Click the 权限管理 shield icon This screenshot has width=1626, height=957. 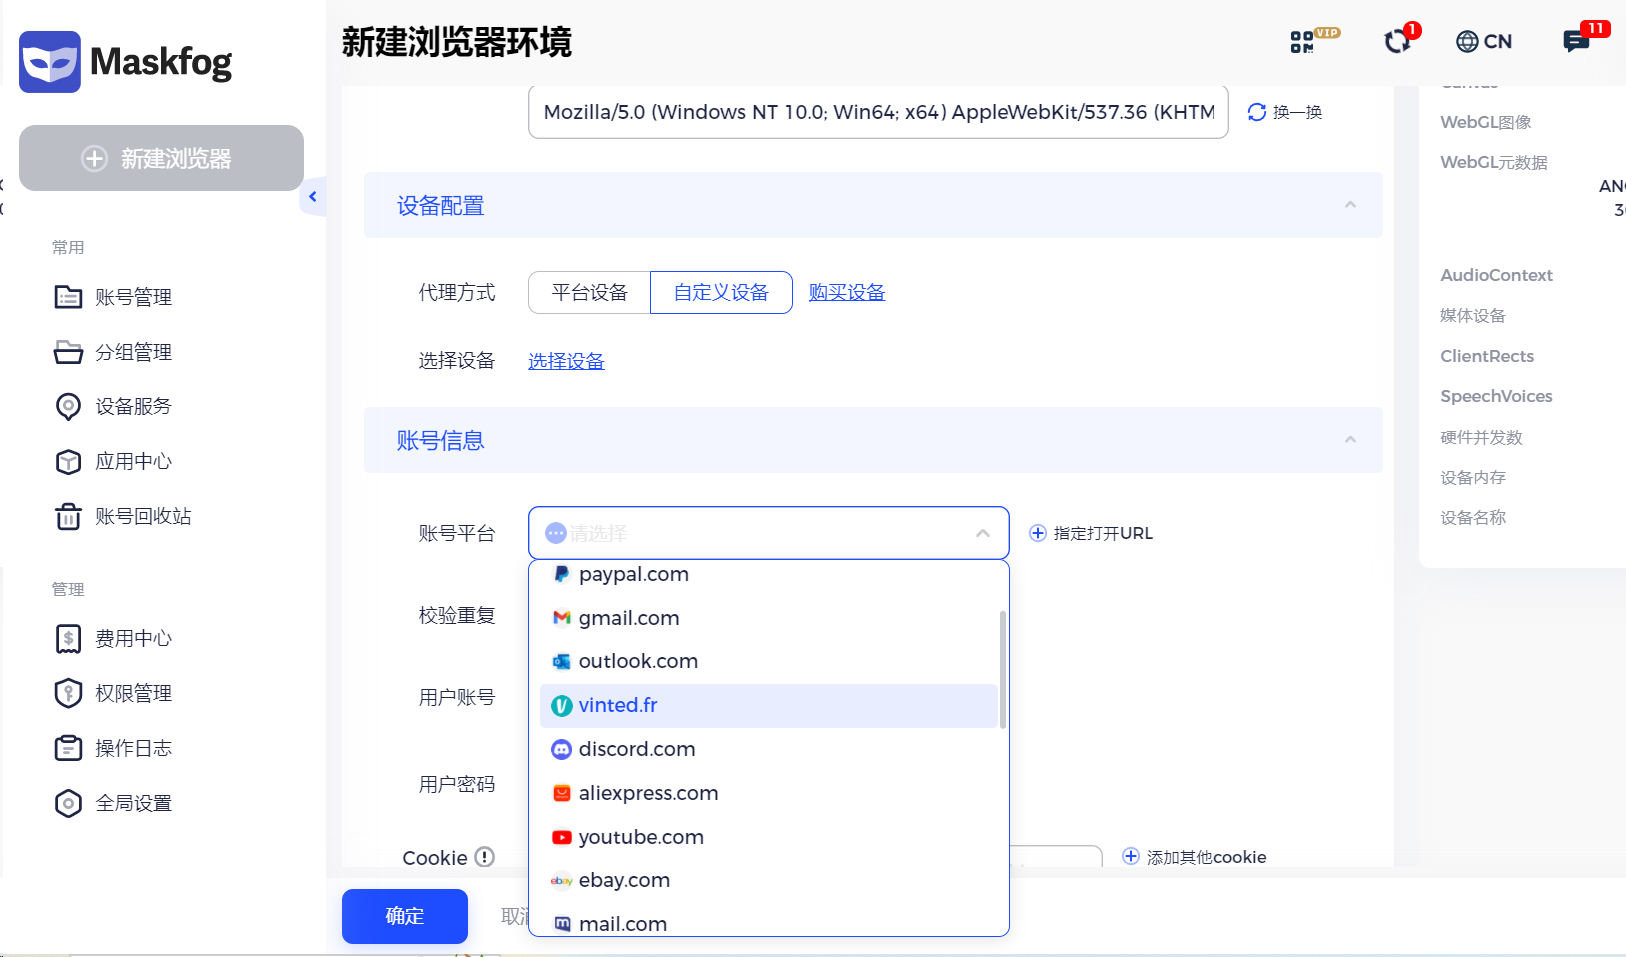click(68, 693)
